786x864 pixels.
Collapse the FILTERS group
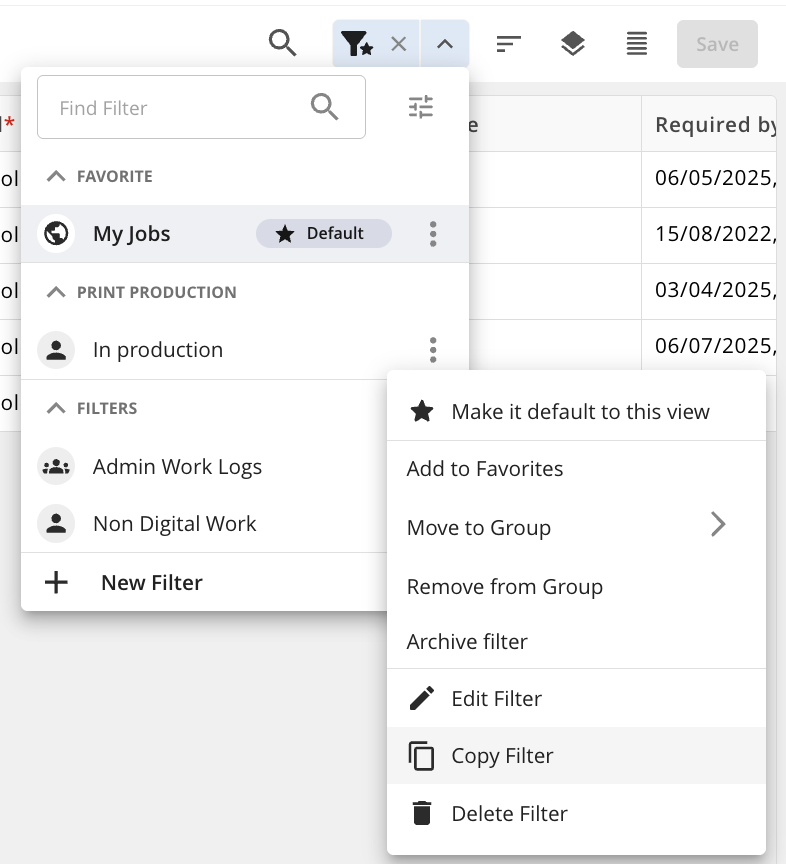(56, 408)
